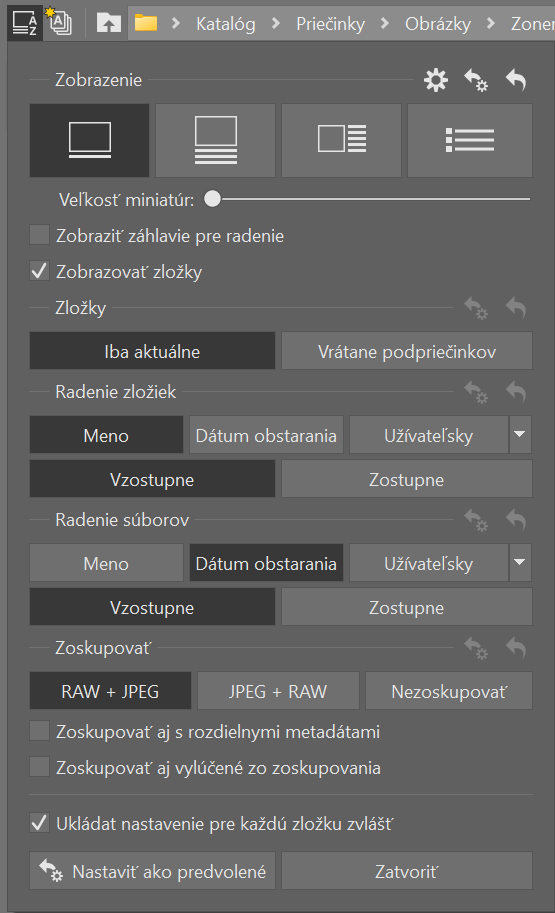This screenshot has width=555, height=913.
Task: Switch to tile view with details
Action: pyautogui.click(x=341, y=140)
